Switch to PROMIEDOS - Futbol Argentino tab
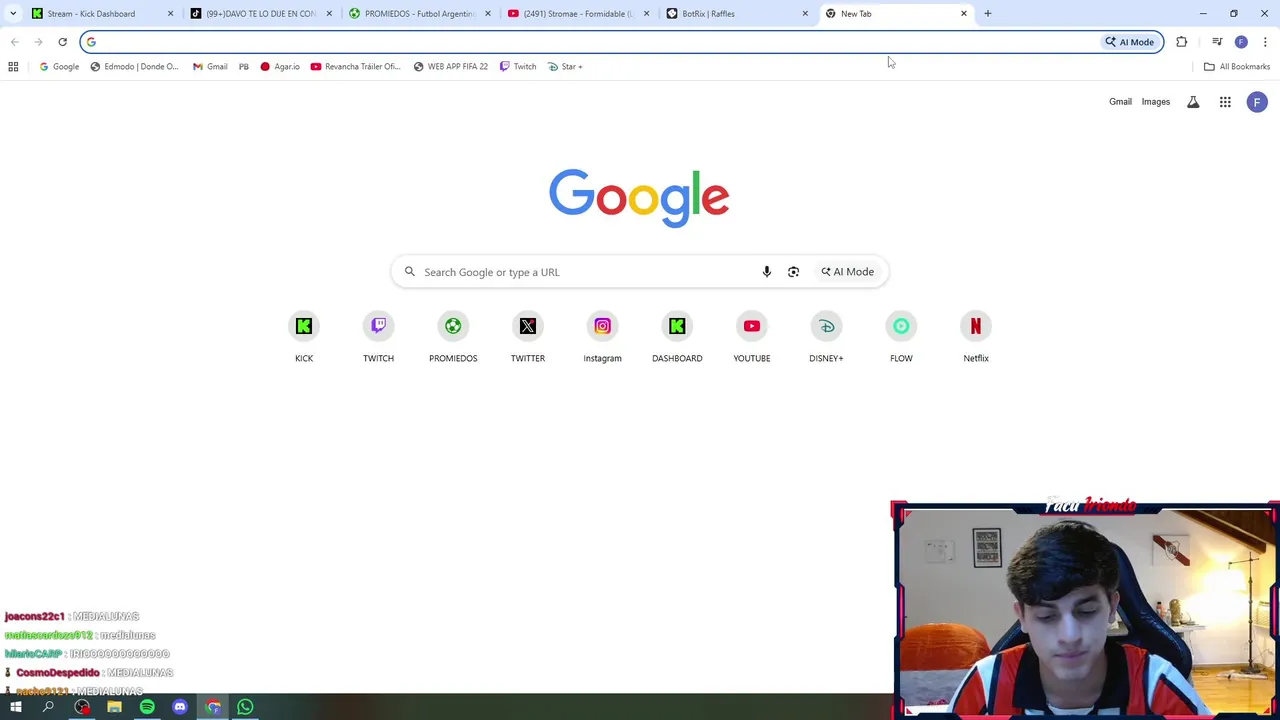Viewport: 1280px width, 720px height. (419, 14)
